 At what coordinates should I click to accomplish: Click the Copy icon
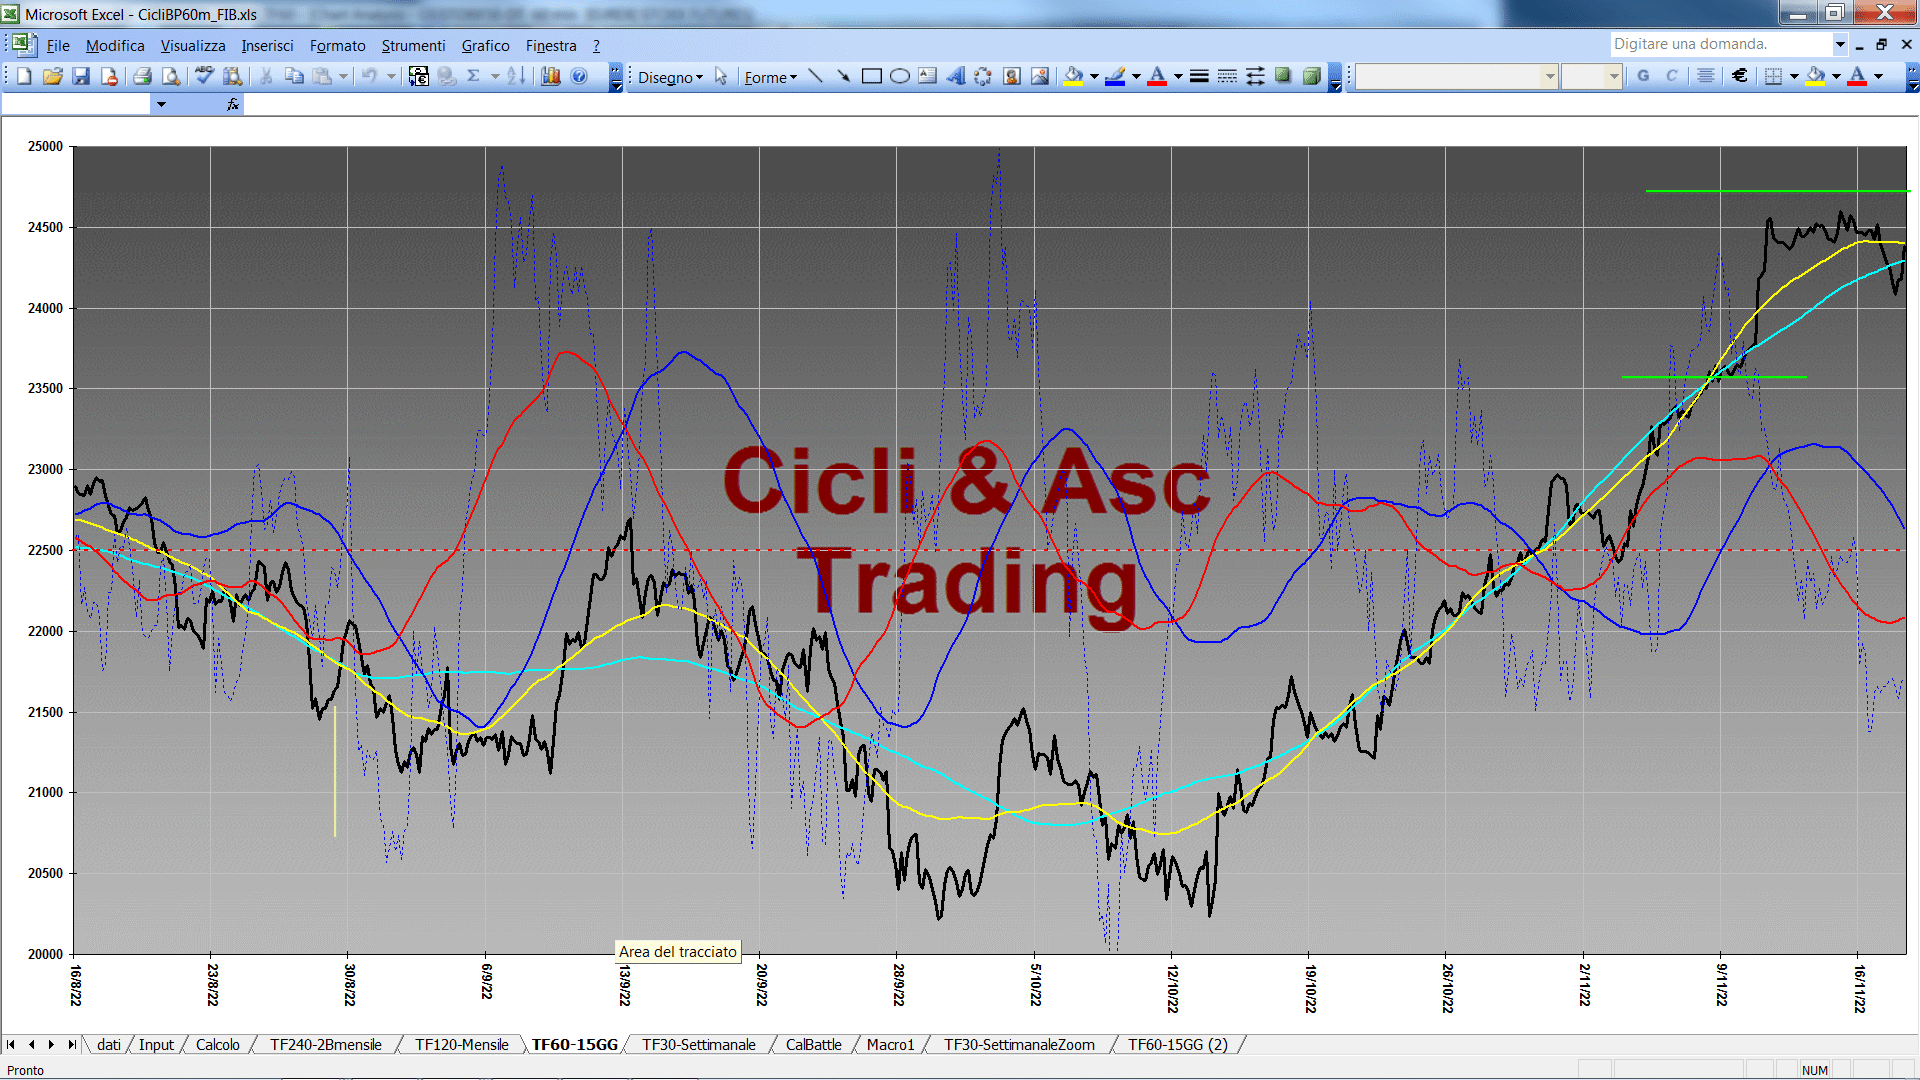click(294, 76)
